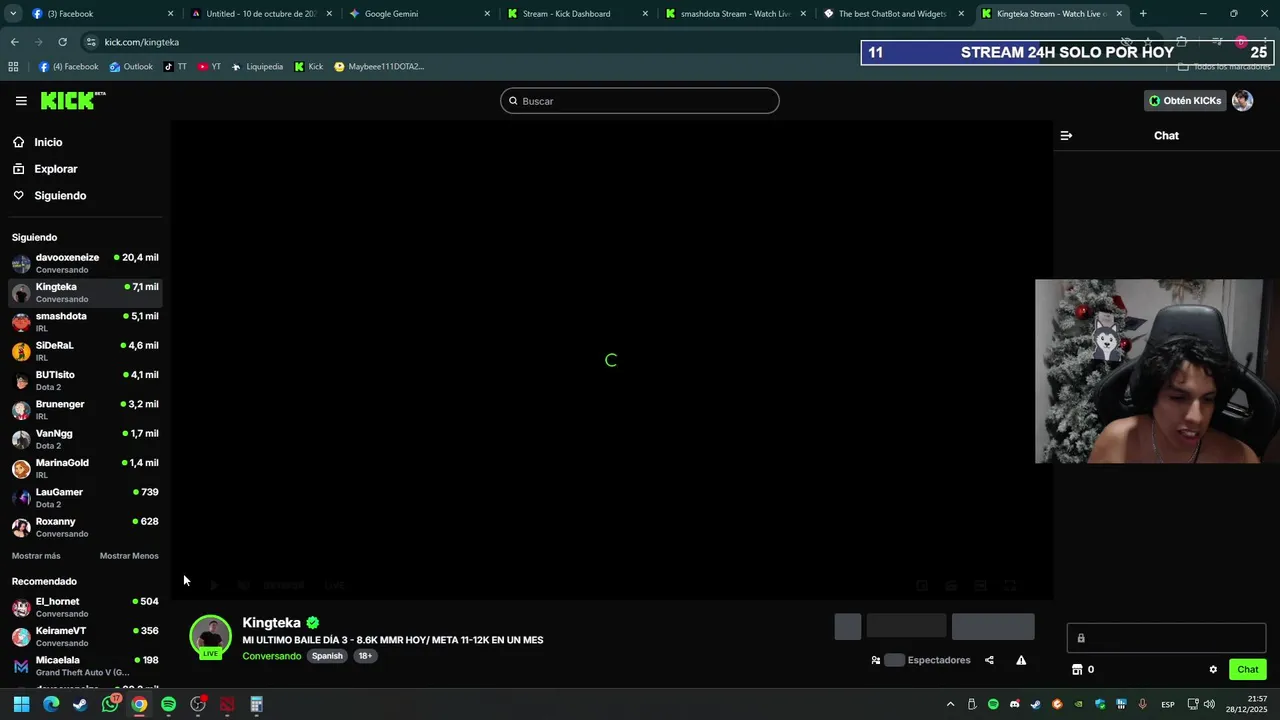Go back in browser history

(14, 42)
